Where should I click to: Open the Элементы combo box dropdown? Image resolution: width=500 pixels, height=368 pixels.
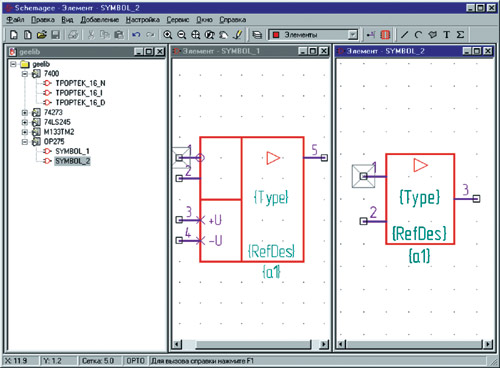pos(353,35)
